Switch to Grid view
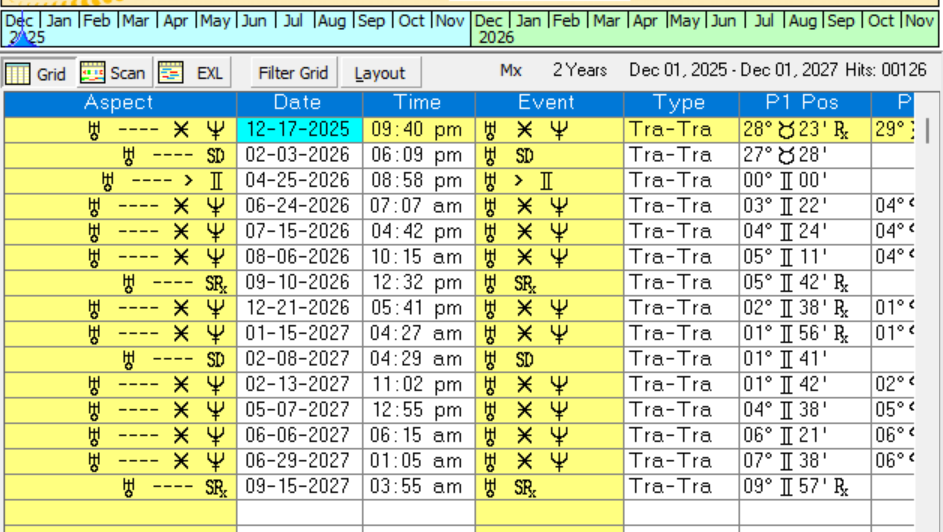The width and height of the screenshot is (943, 532). [x=37, y=73]
